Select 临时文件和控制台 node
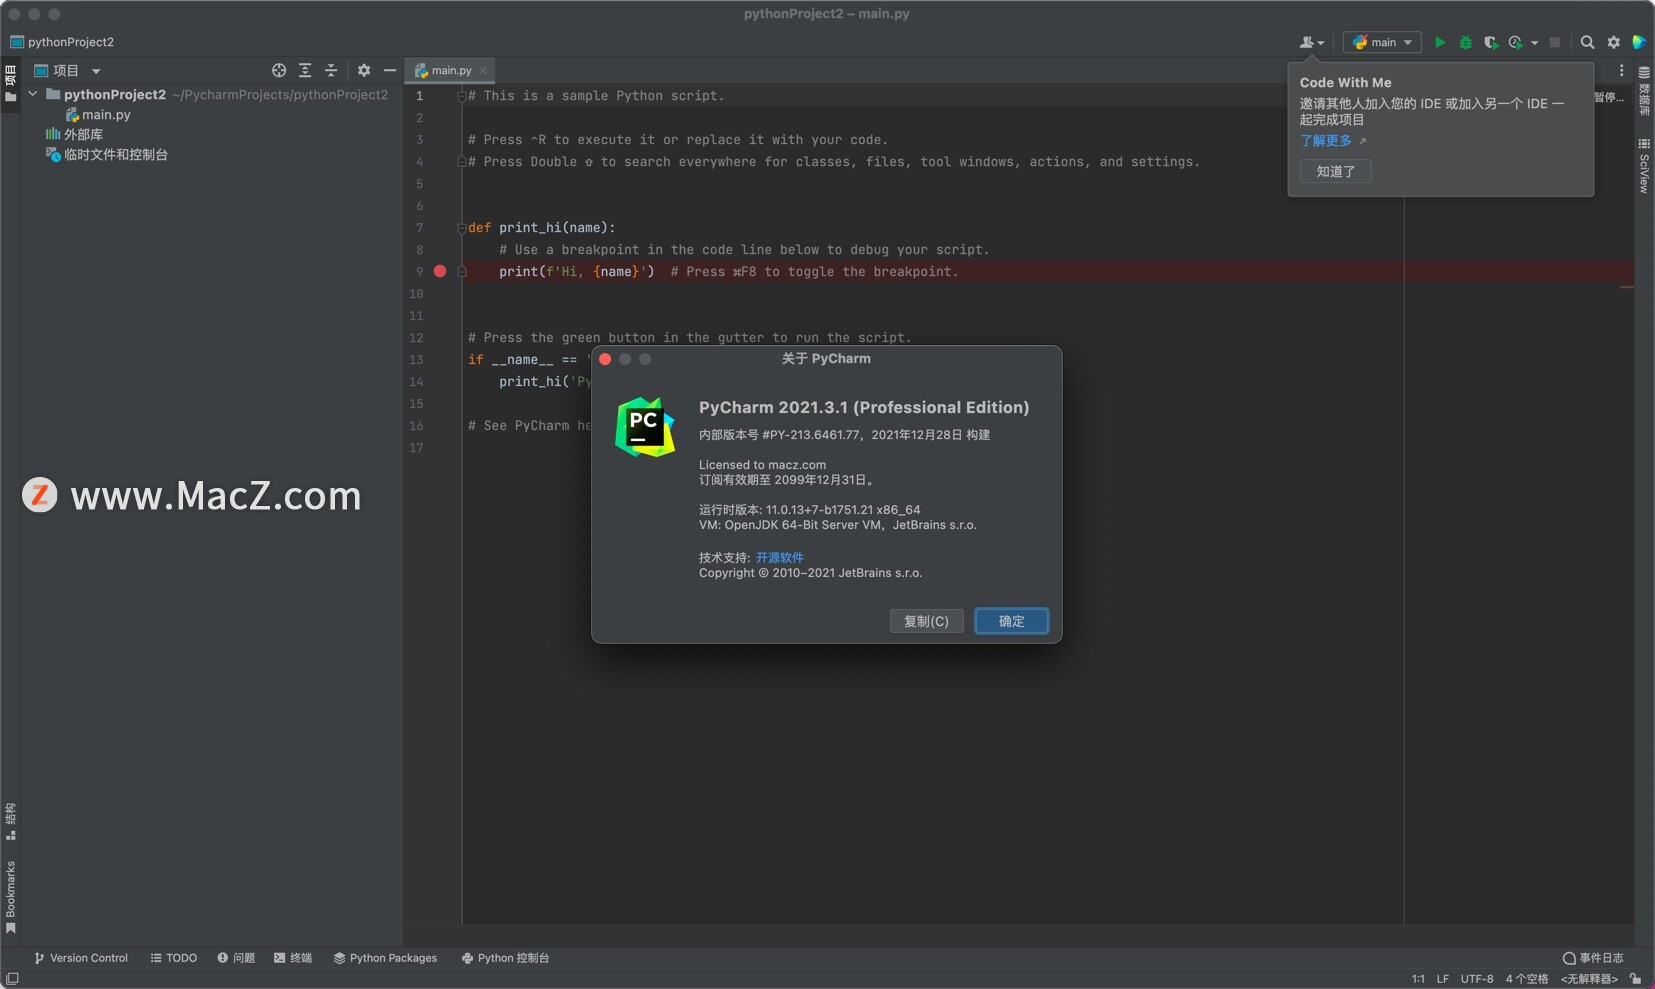The height and width of the screenshot is (989, 1655). pos(106,155)
